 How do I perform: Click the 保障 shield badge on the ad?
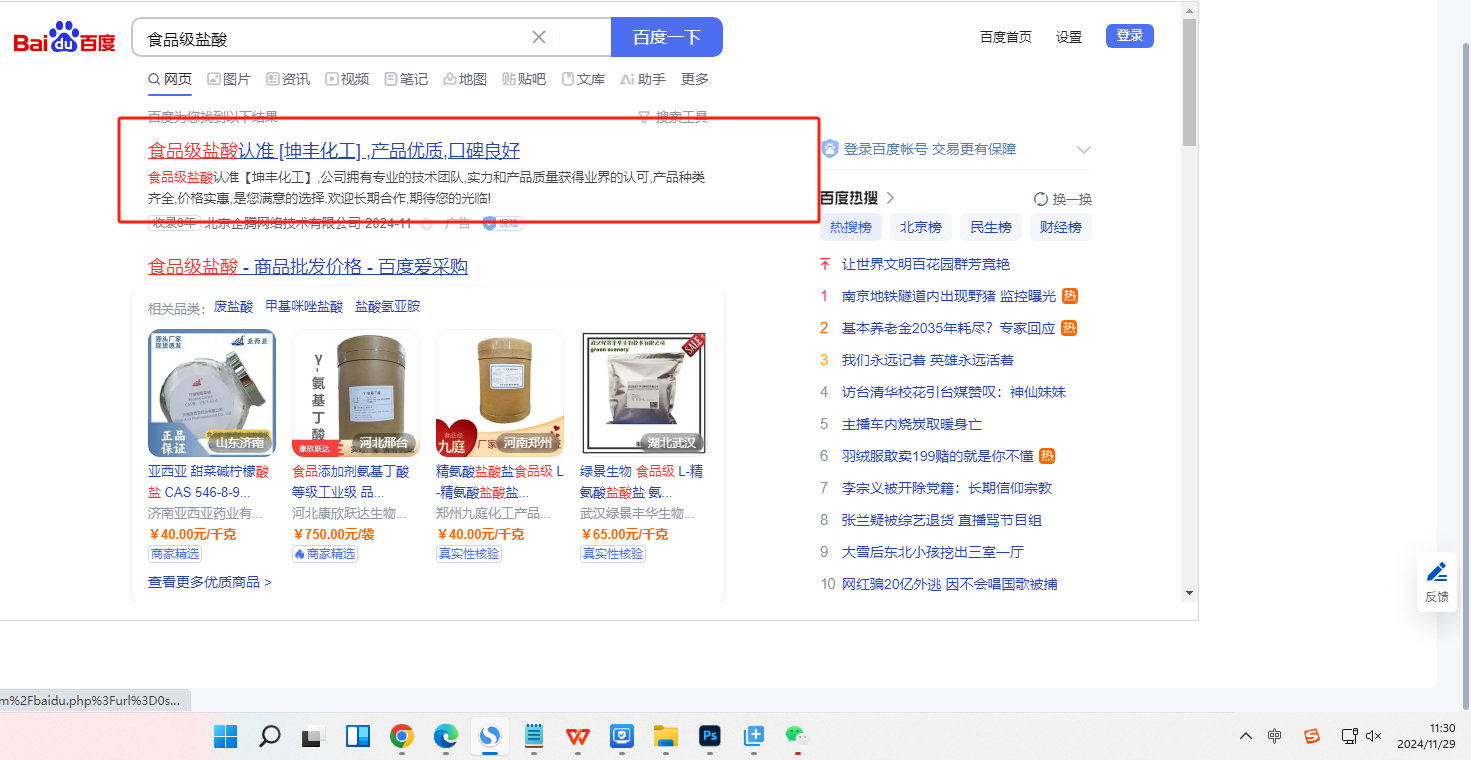tap(503, 223)
